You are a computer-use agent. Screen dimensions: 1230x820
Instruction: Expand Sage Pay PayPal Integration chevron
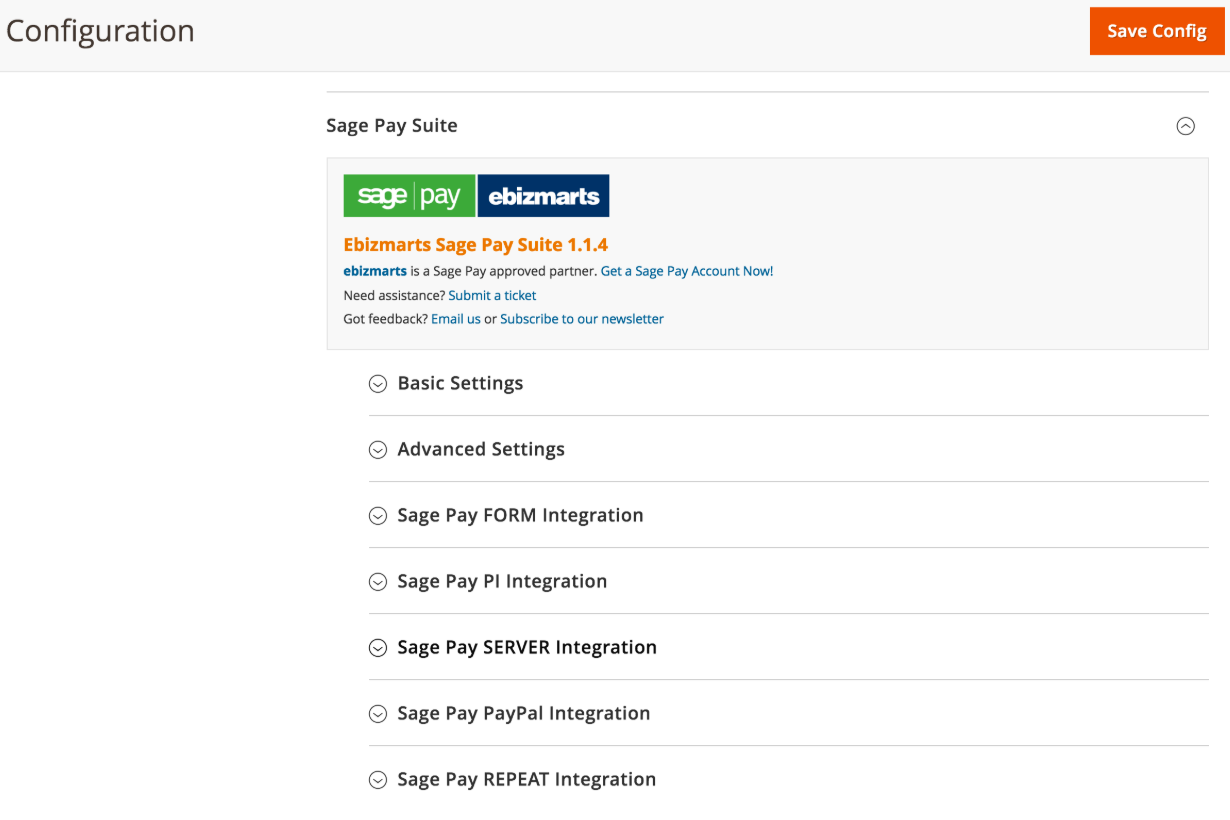(378, 714)
